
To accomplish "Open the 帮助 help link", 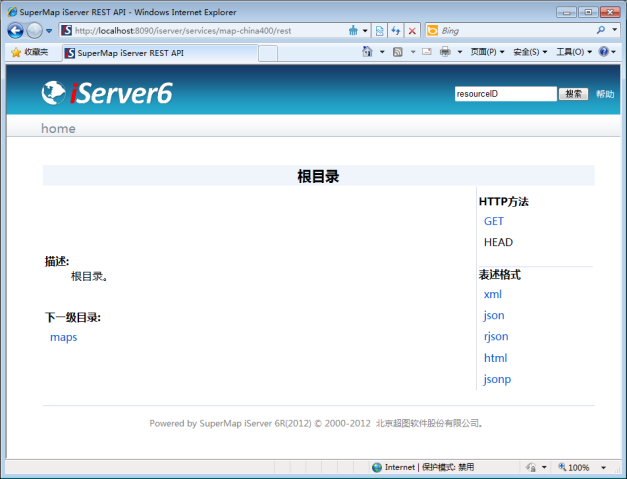I will (605, 94).
